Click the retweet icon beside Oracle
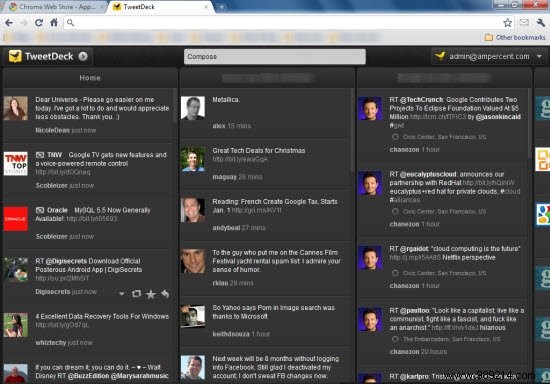This screenshot has width=550, height=384. coord(40,210)
